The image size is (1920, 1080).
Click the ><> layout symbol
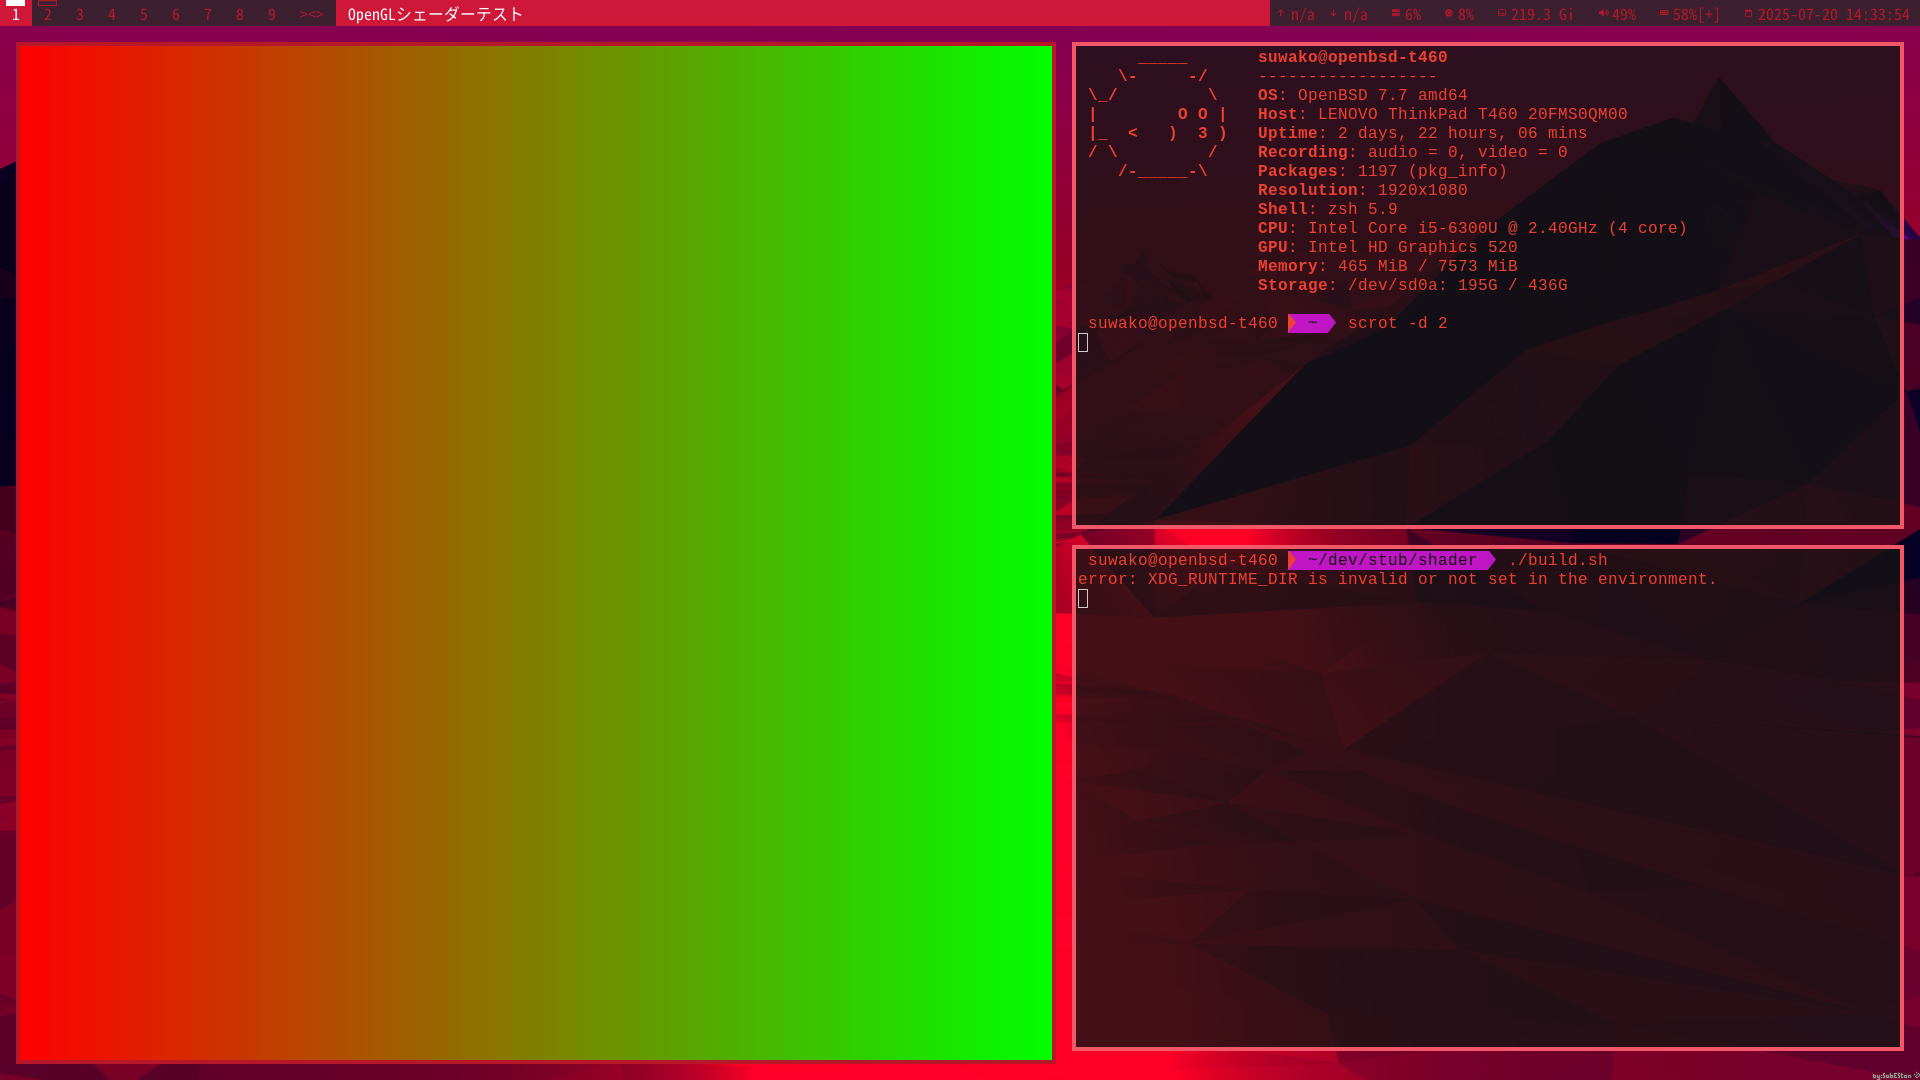coord(311,14)
